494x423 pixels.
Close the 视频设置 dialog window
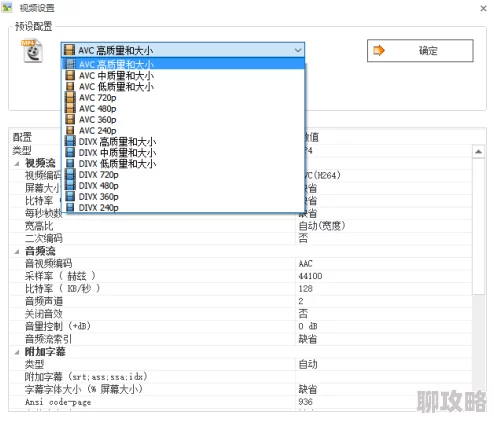(x=483, y=8)
